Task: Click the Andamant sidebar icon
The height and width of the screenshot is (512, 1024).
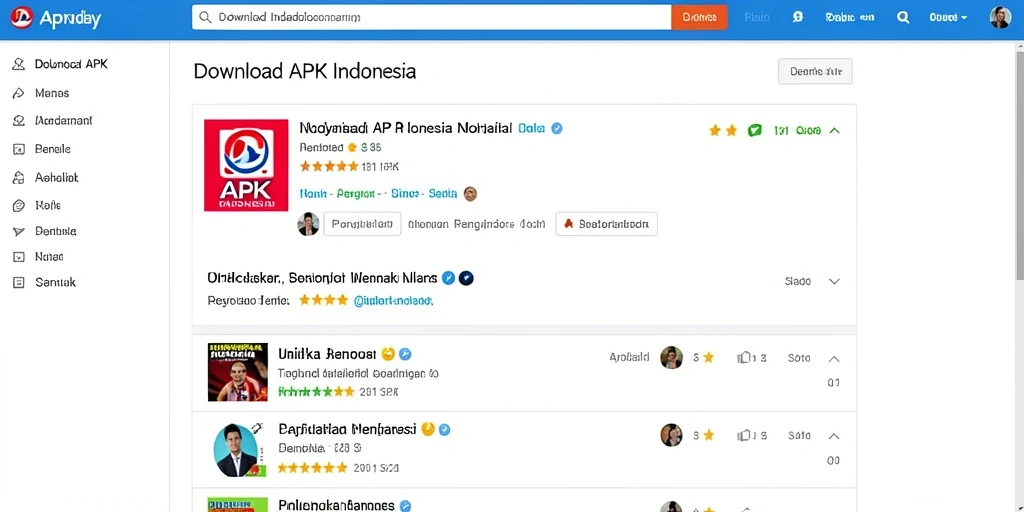Action: (x=19, y=121)
